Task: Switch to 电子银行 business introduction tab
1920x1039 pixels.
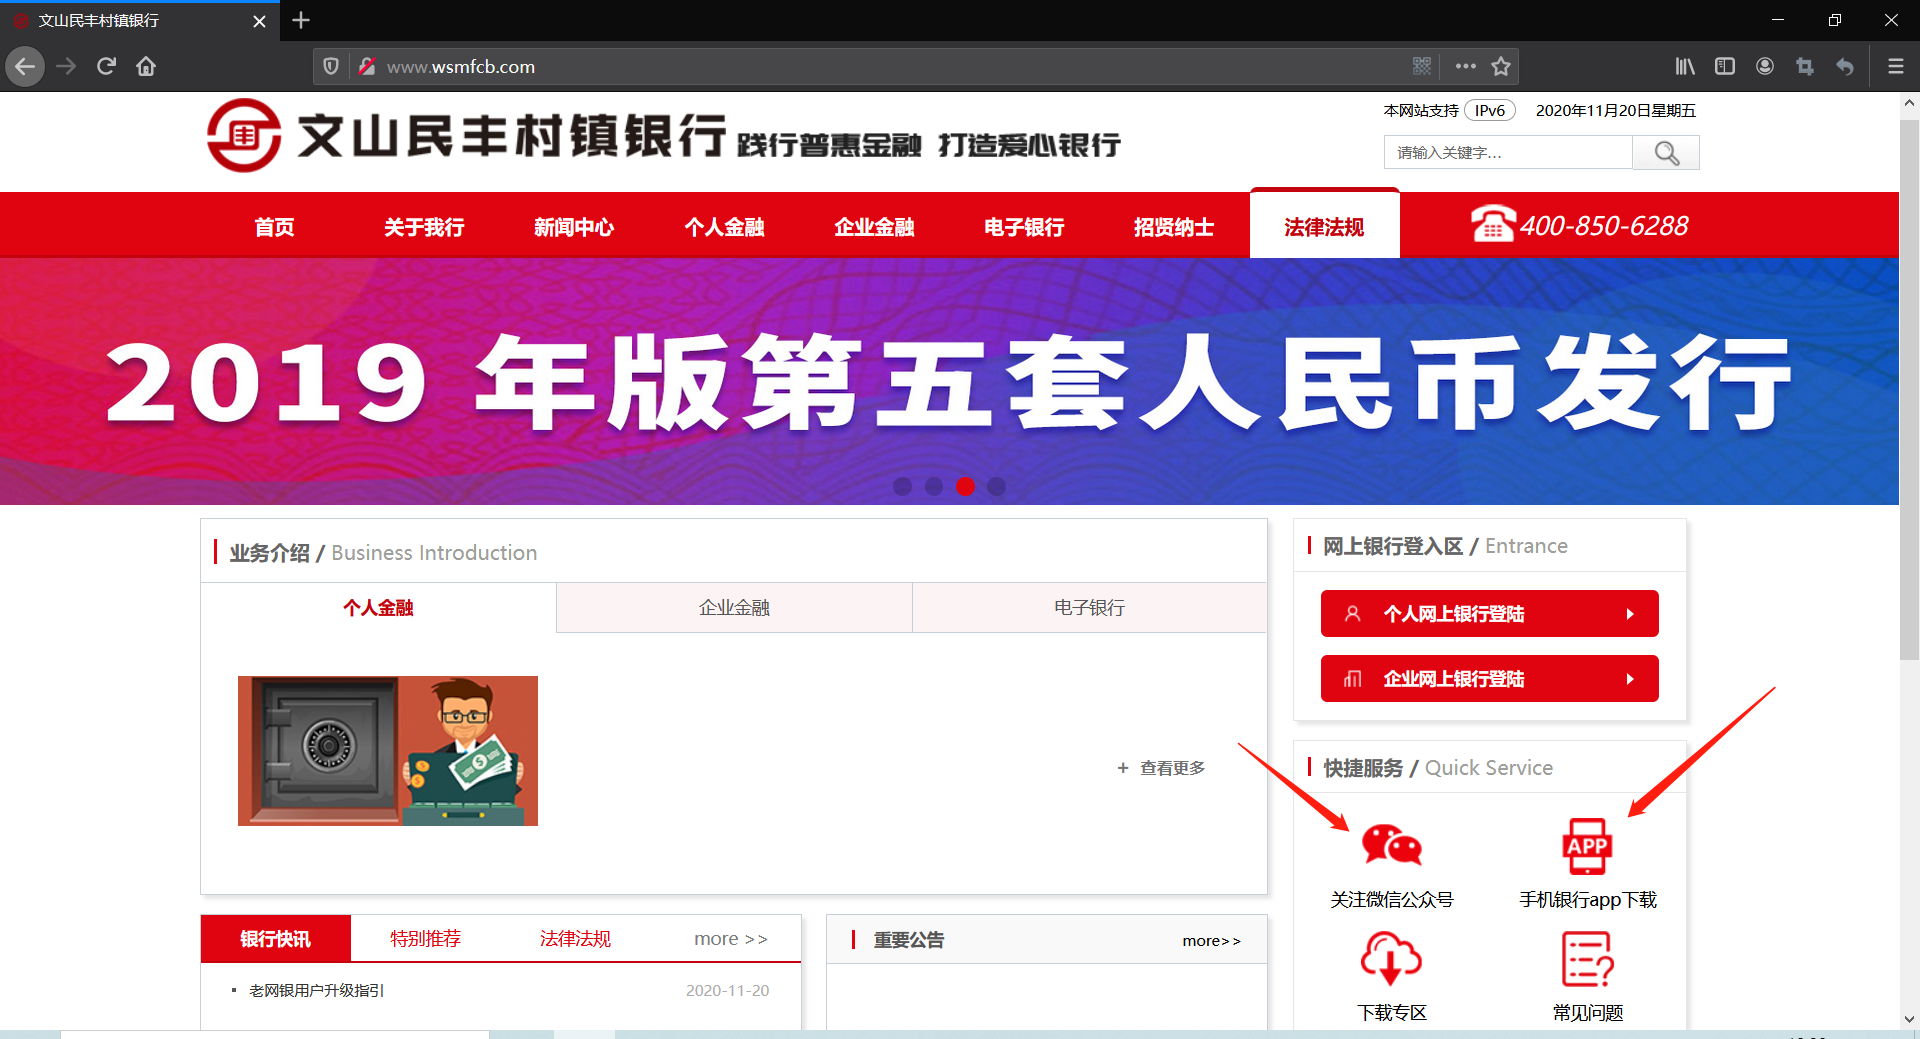Action: coord(1090,607)
